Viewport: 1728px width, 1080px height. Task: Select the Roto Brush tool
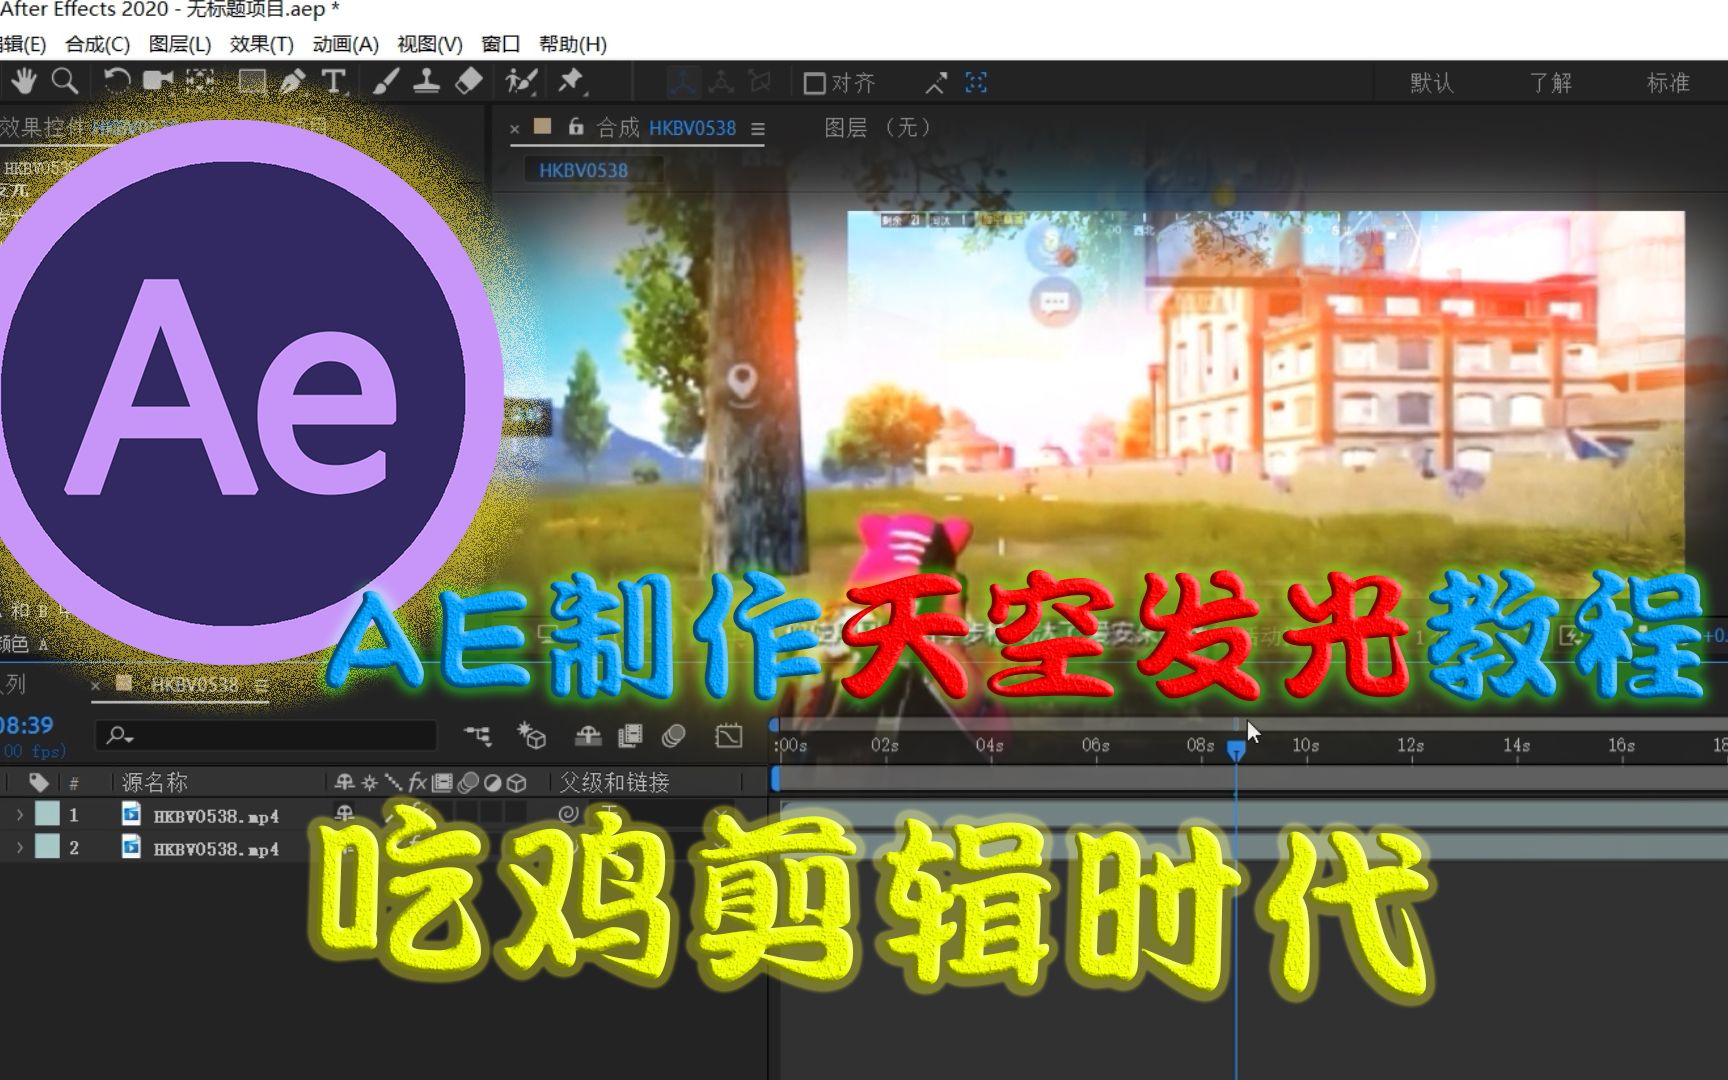[x=521, y=81]
